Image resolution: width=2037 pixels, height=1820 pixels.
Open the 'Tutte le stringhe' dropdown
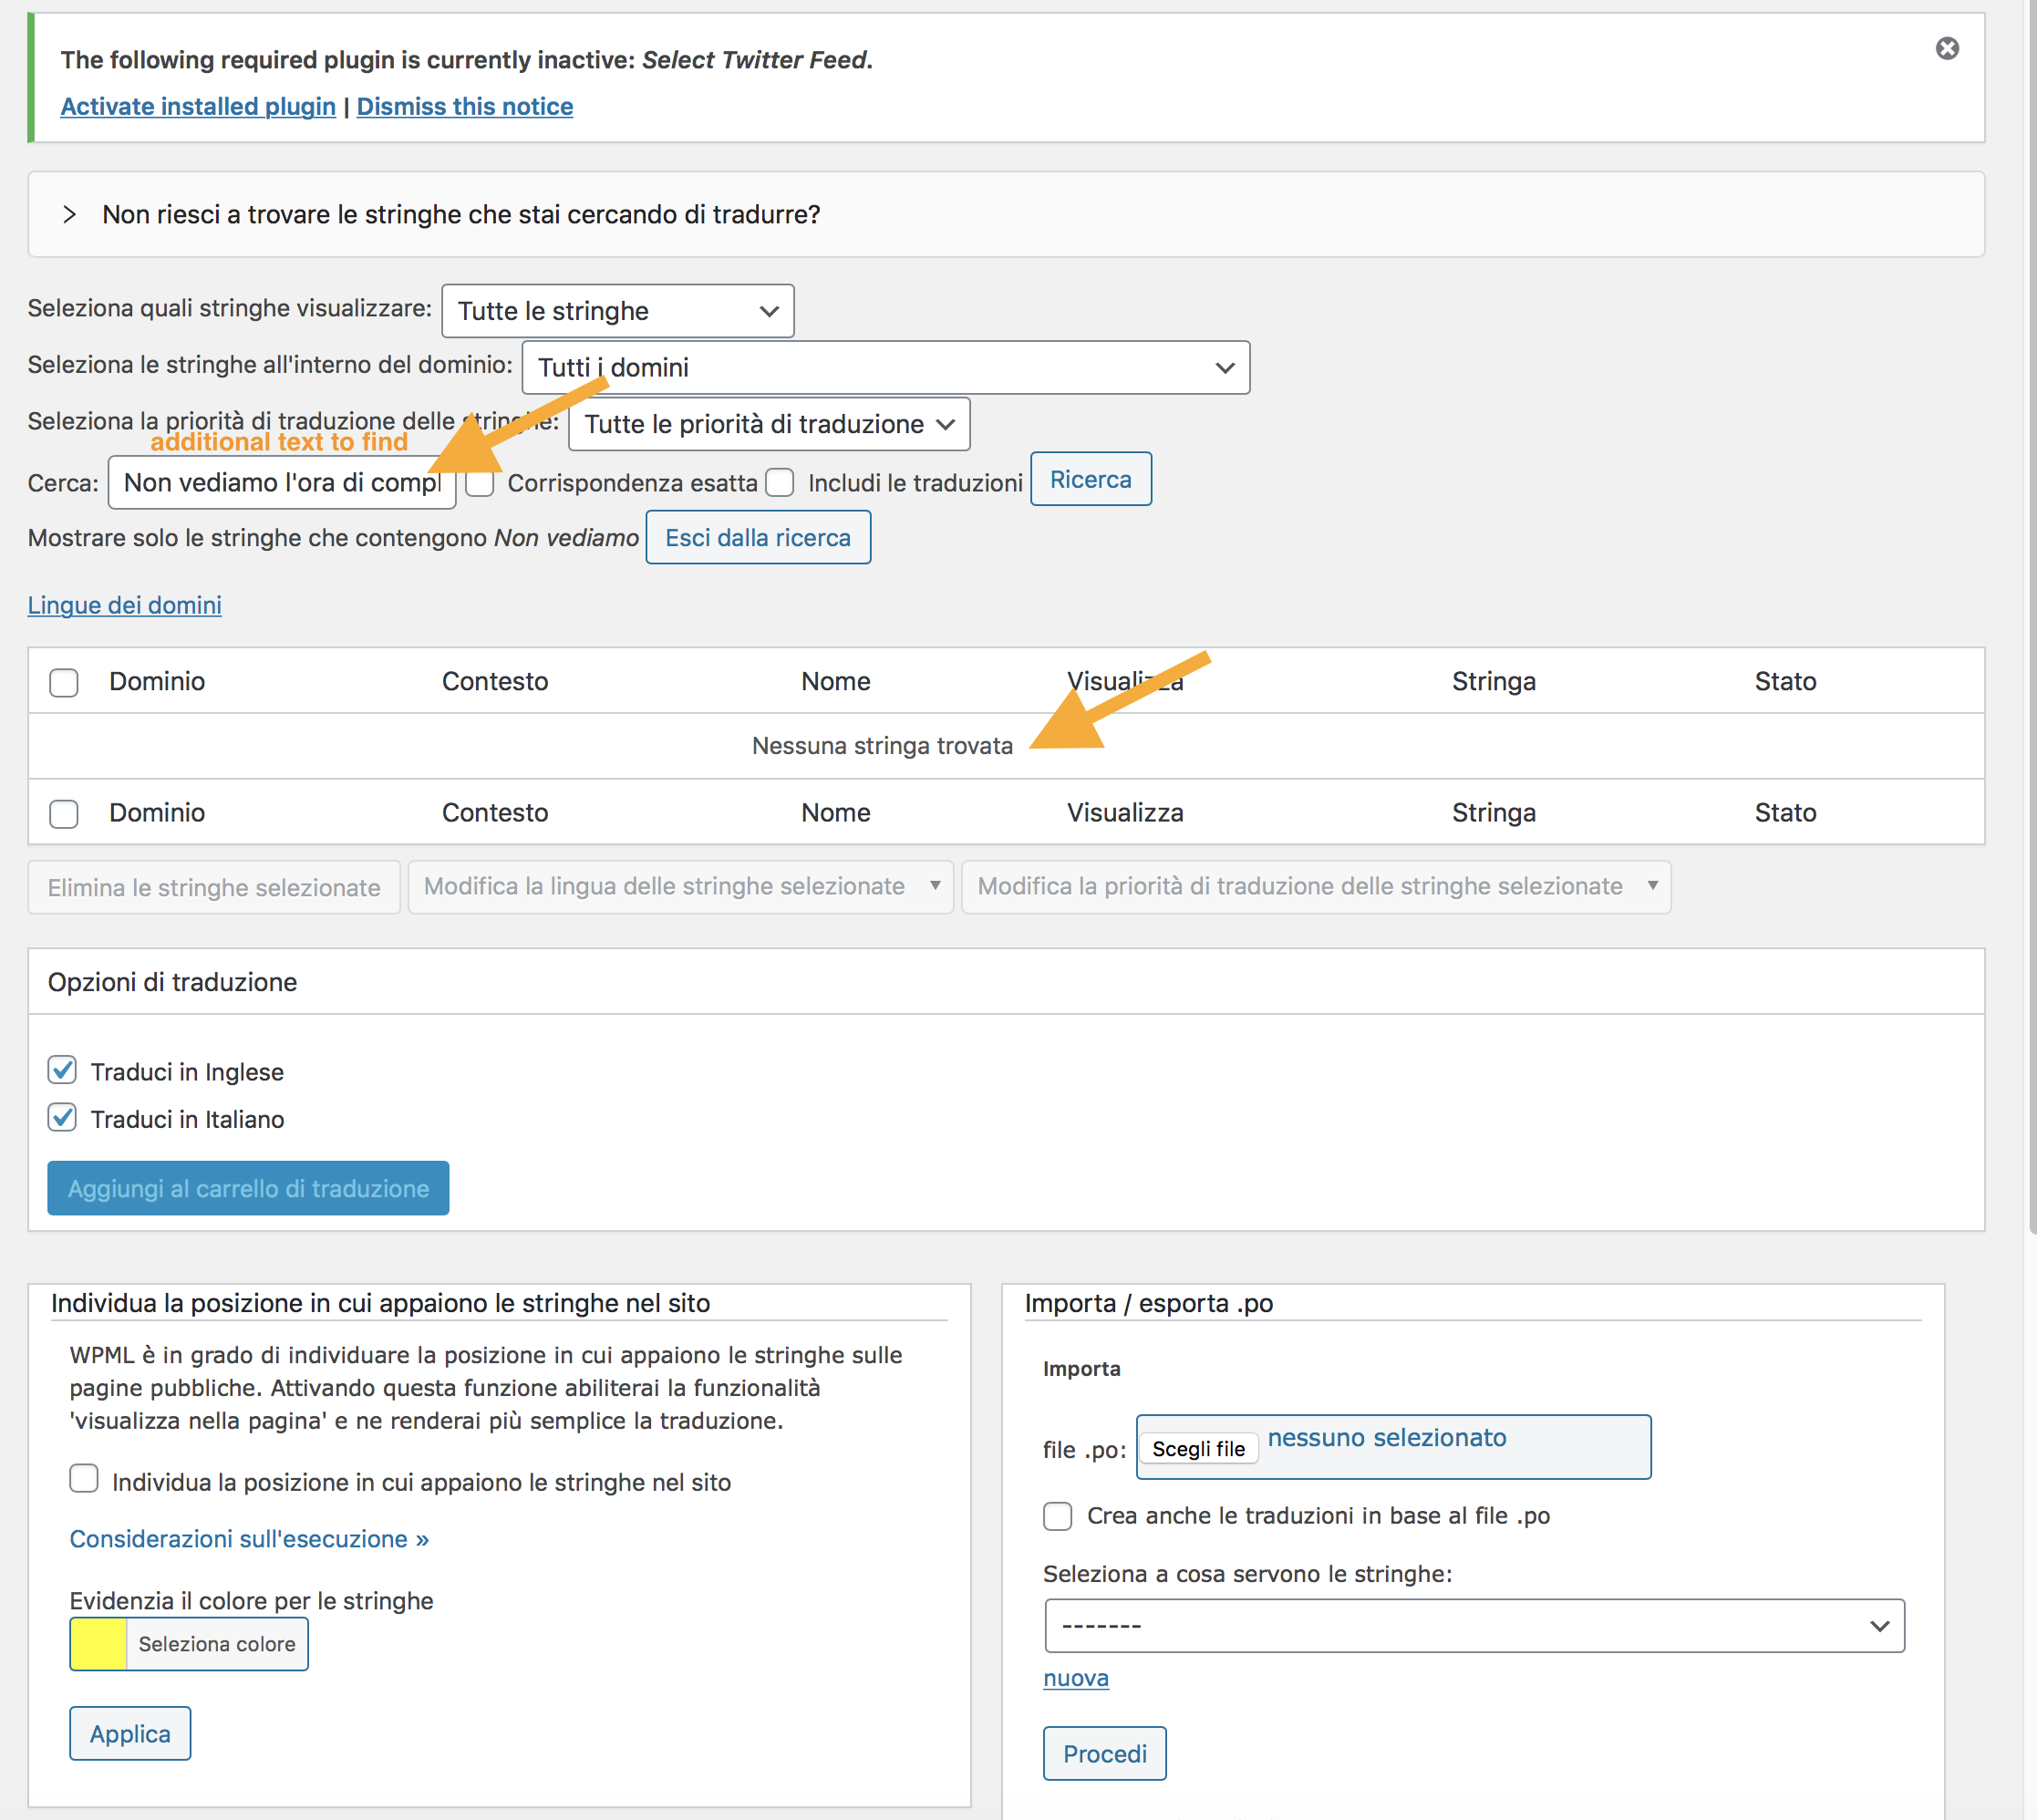(x=617, y=311)
